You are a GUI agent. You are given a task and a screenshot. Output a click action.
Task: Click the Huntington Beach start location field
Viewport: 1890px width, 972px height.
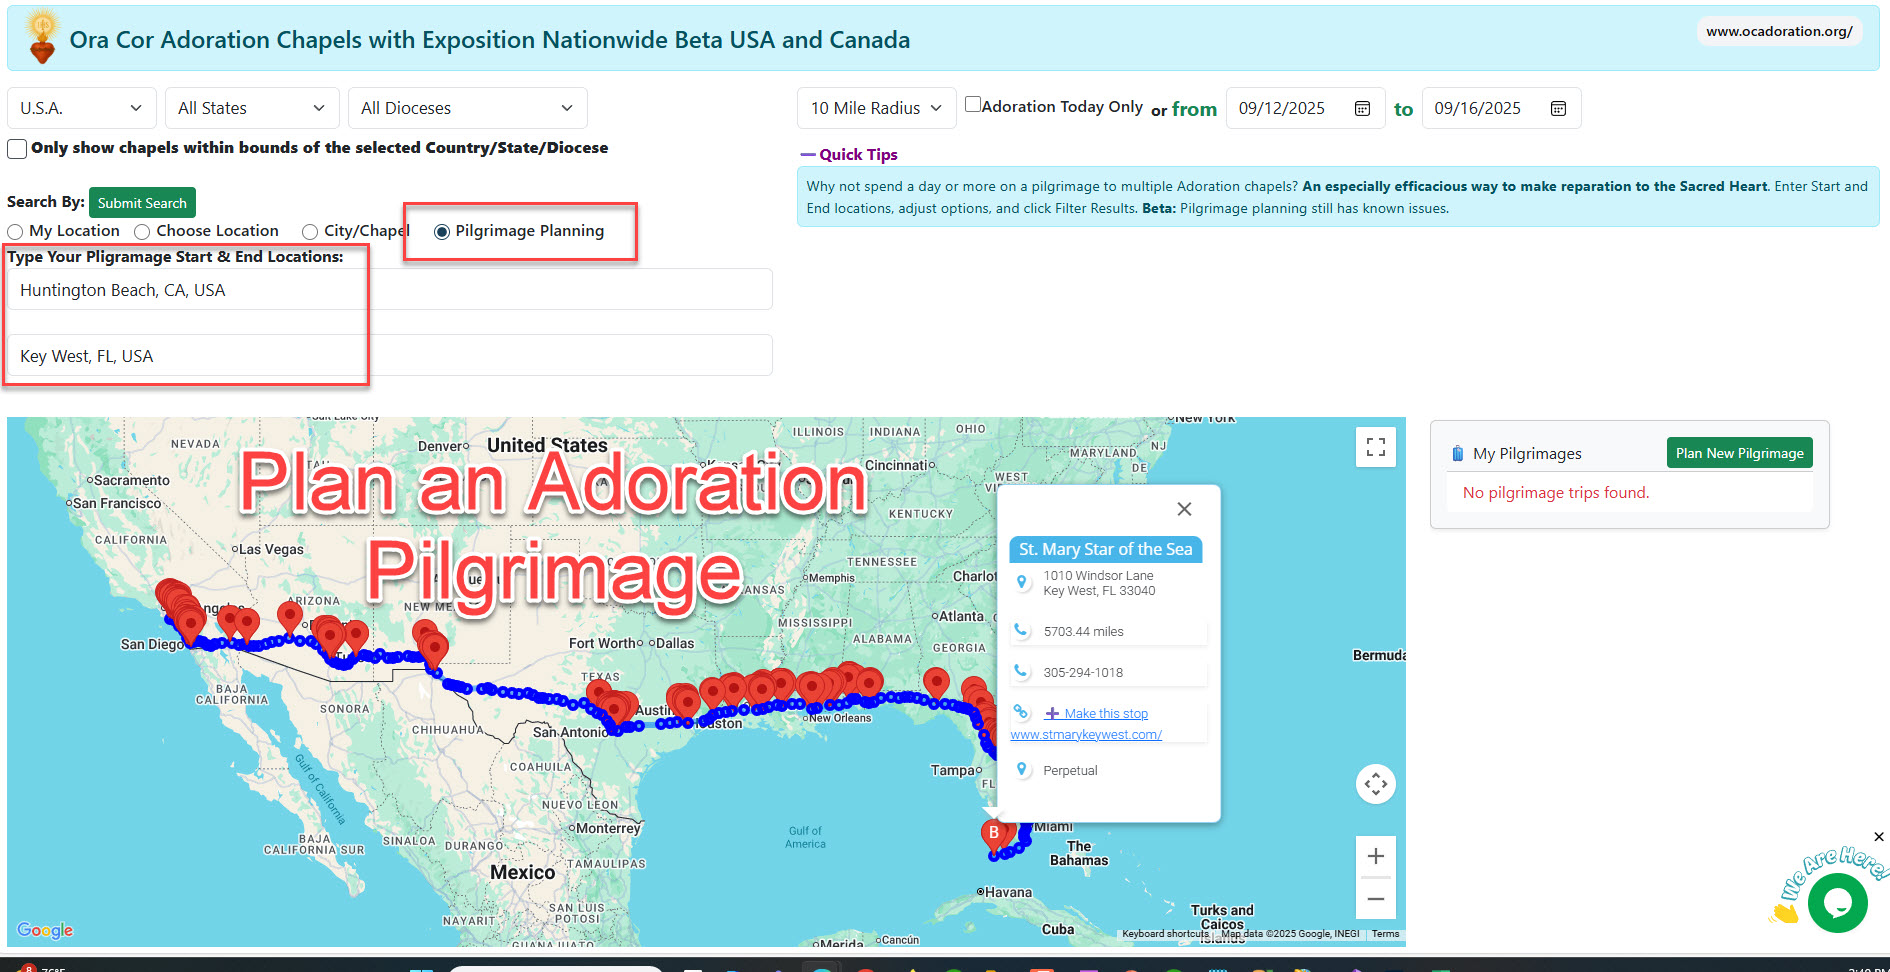(389, 289)
